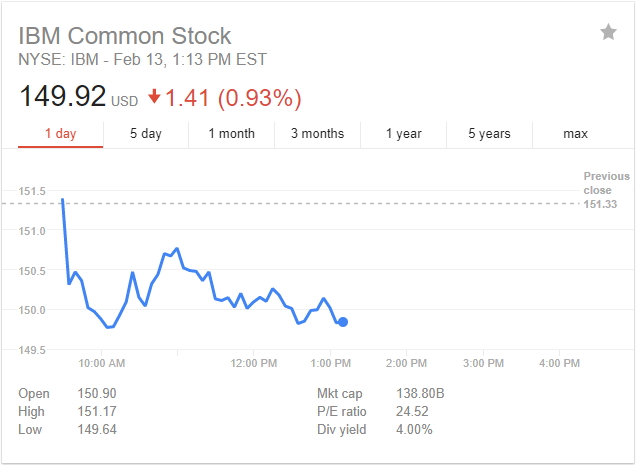Select the 1 day tab
The width and height of the screenshot is (636, 465).
click(x=60, y=133)
